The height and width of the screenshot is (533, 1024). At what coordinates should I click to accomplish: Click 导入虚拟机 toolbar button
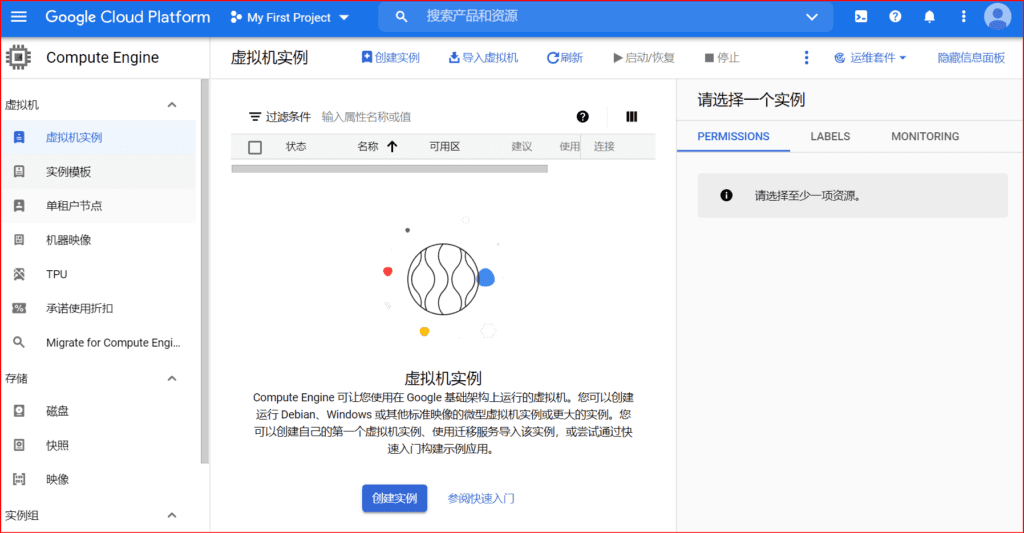click(483, 57)
